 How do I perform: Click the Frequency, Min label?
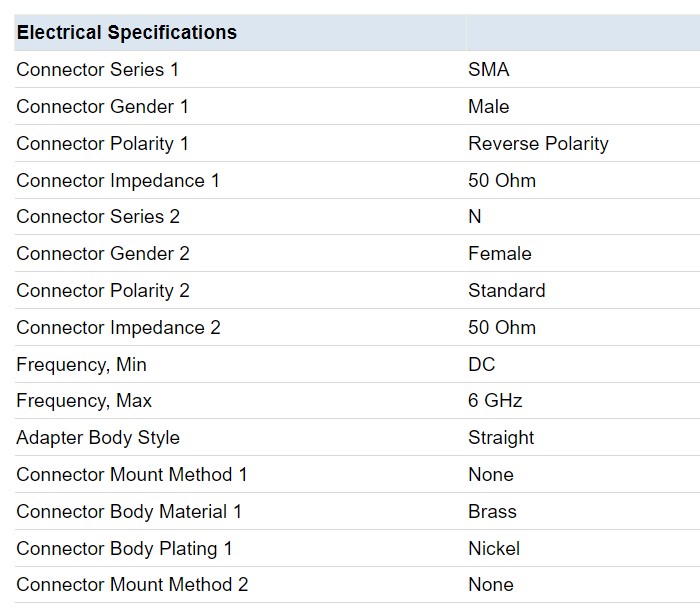click(81, 365)
